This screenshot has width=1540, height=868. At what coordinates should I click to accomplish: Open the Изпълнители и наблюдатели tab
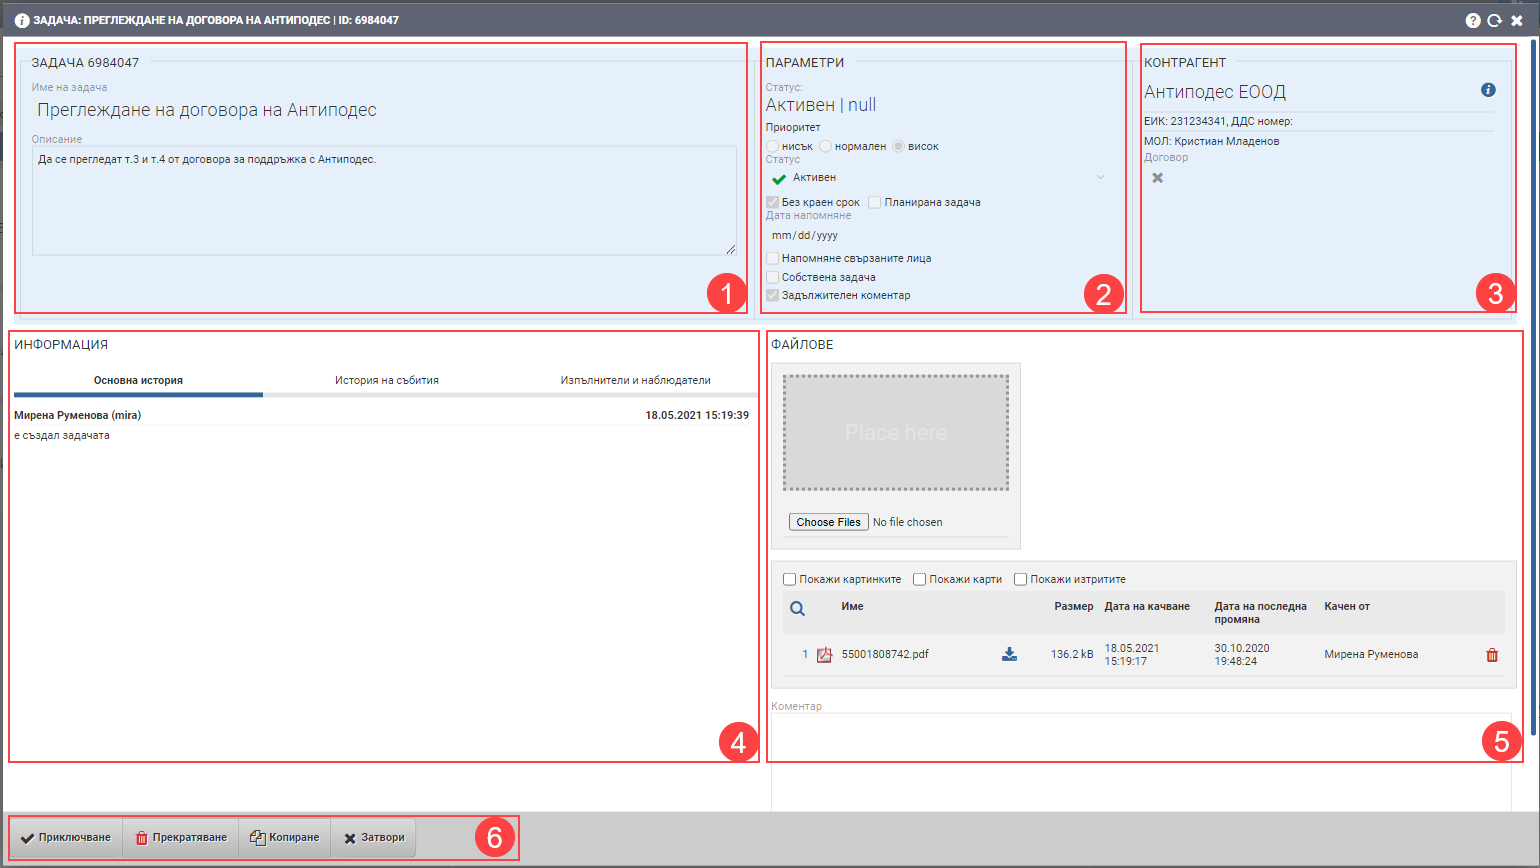[637, 379]
